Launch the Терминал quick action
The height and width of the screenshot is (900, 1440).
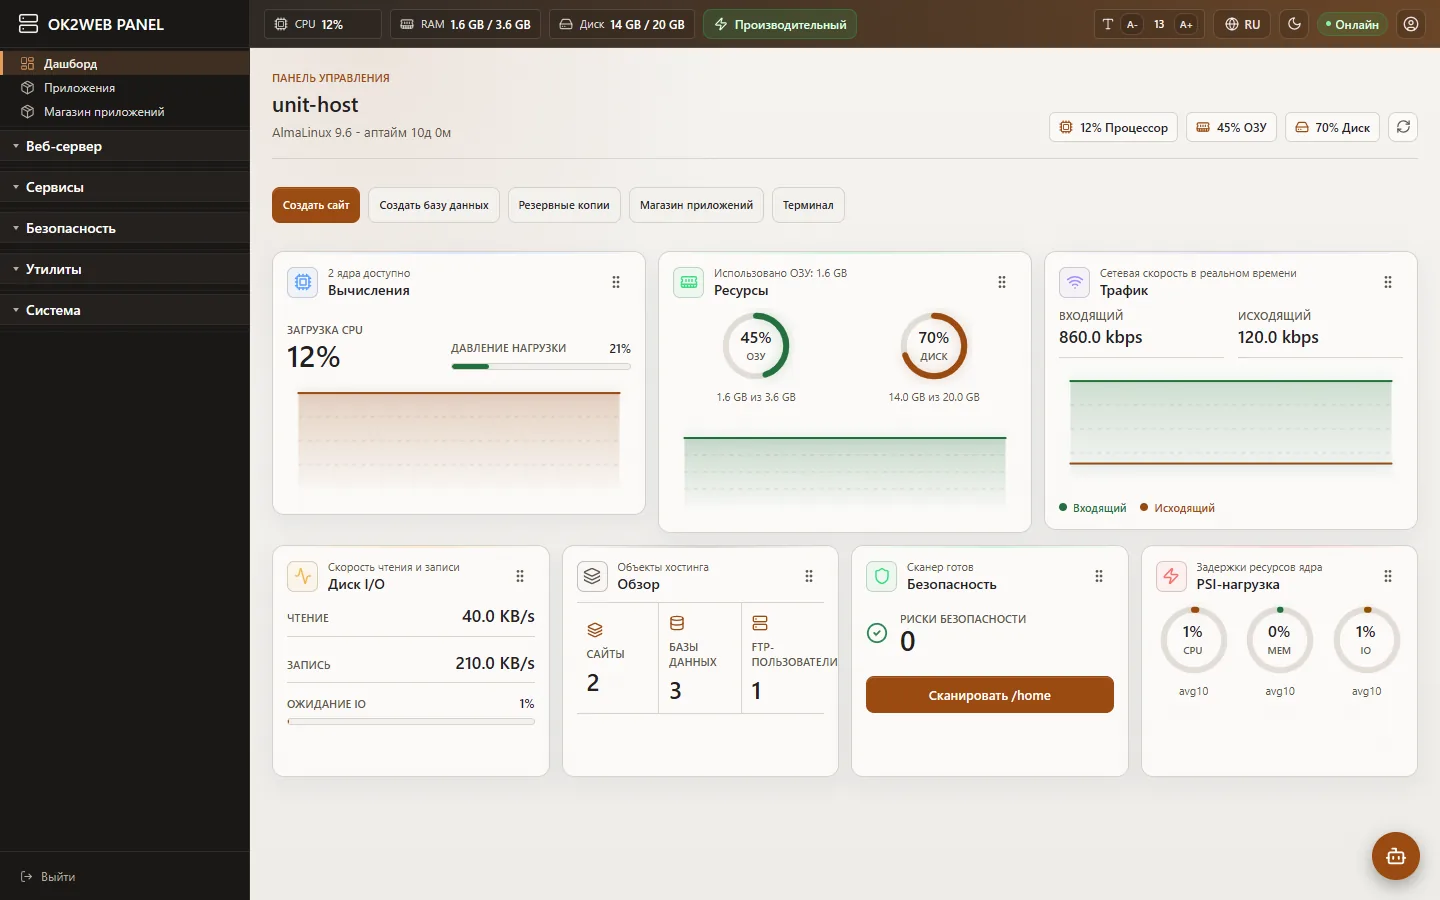808,205
